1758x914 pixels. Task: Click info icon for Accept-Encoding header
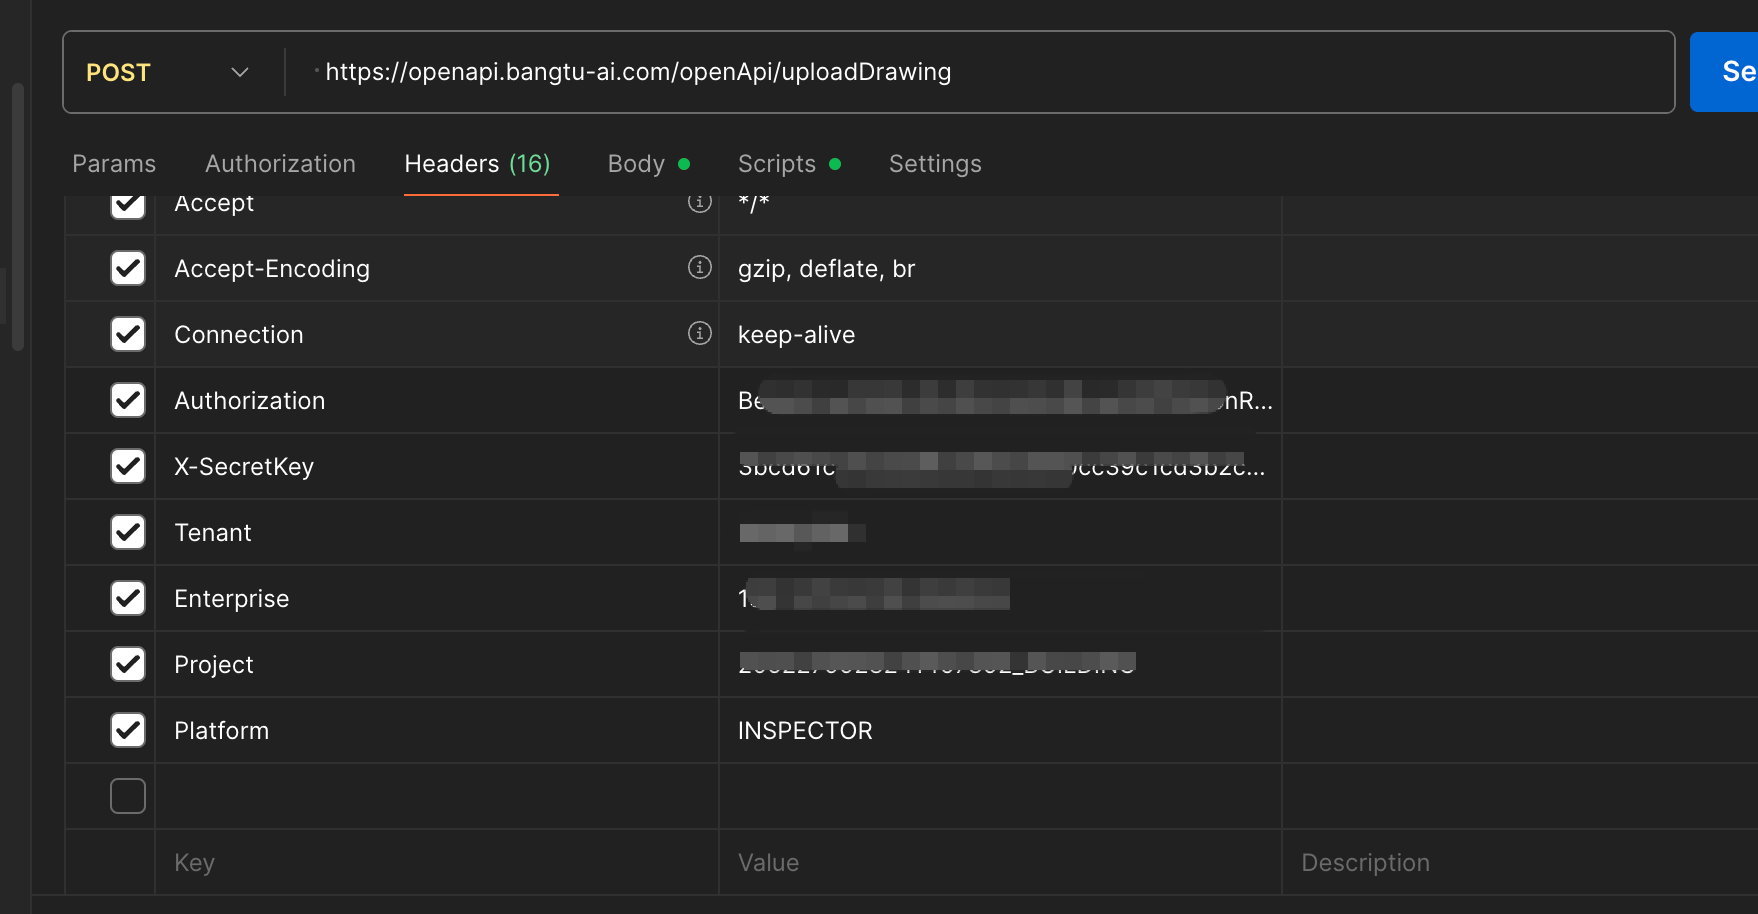point(700,267)
